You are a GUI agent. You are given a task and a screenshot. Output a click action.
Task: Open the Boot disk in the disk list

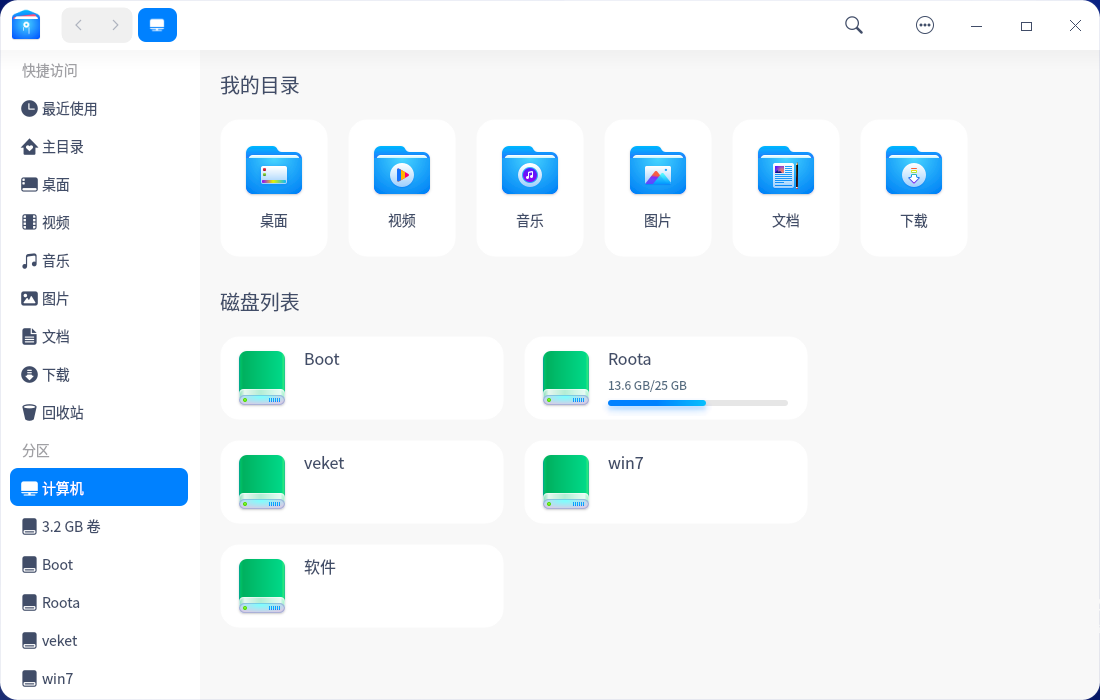click(x=361, y=378)
